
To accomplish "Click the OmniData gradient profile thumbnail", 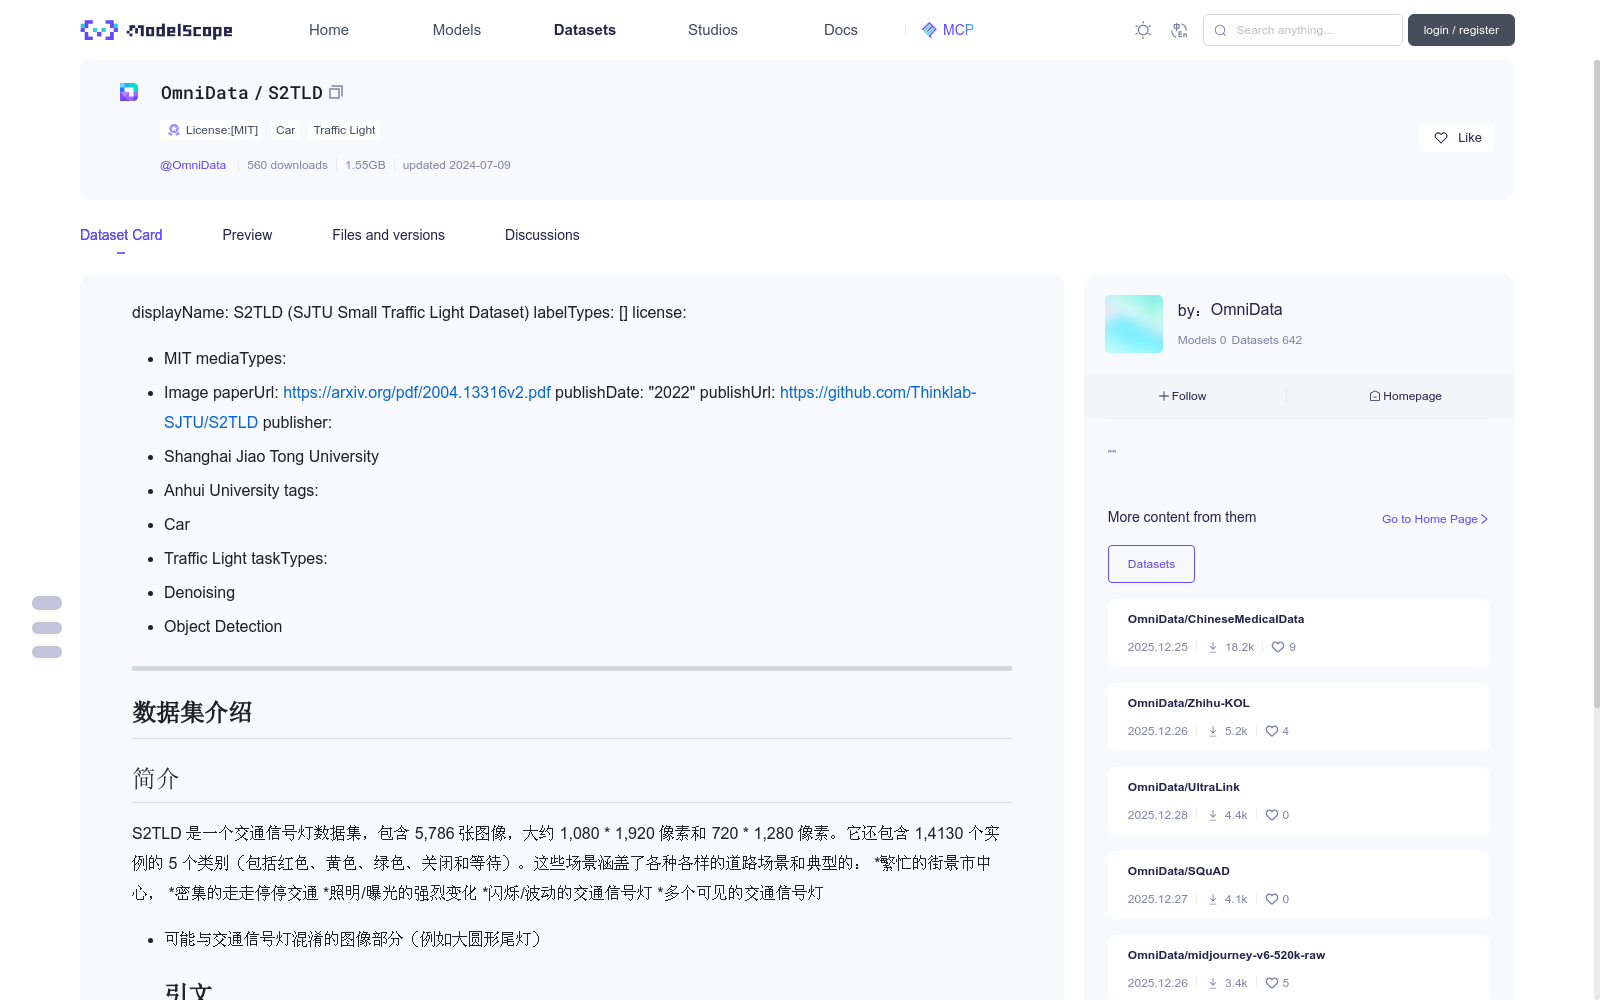I will 1134,324.
